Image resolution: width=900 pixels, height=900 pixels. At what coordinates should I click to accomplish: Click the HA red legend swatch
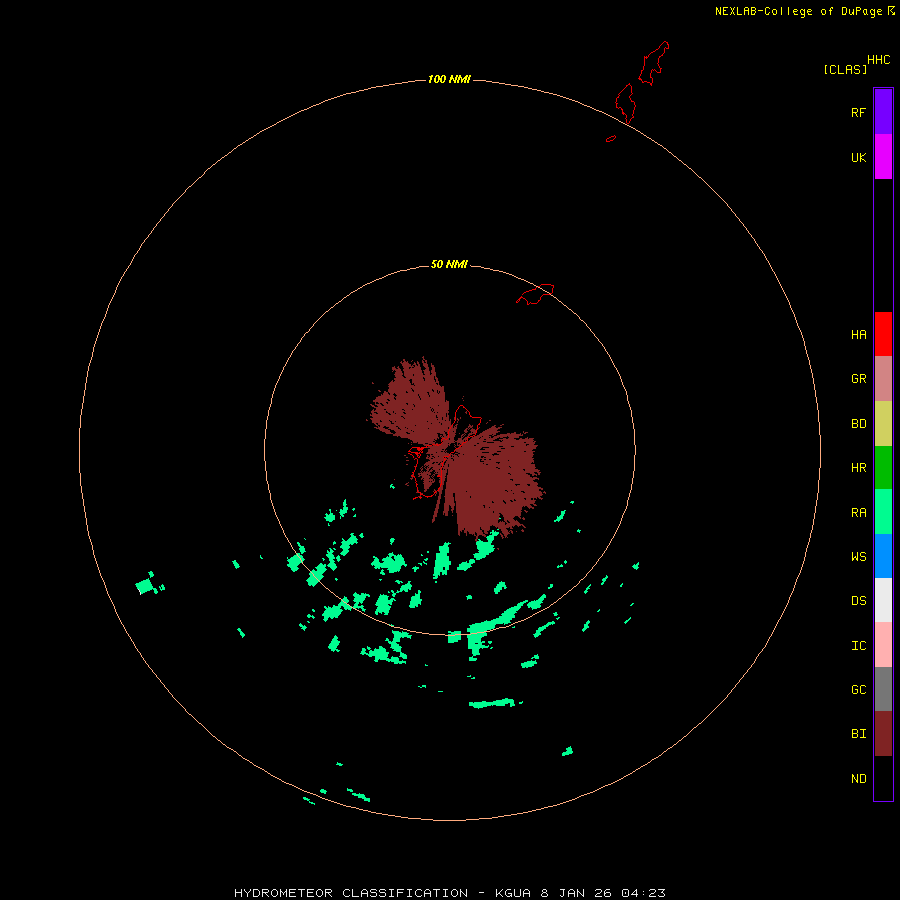pyautogui.click(x=883, y=334)
